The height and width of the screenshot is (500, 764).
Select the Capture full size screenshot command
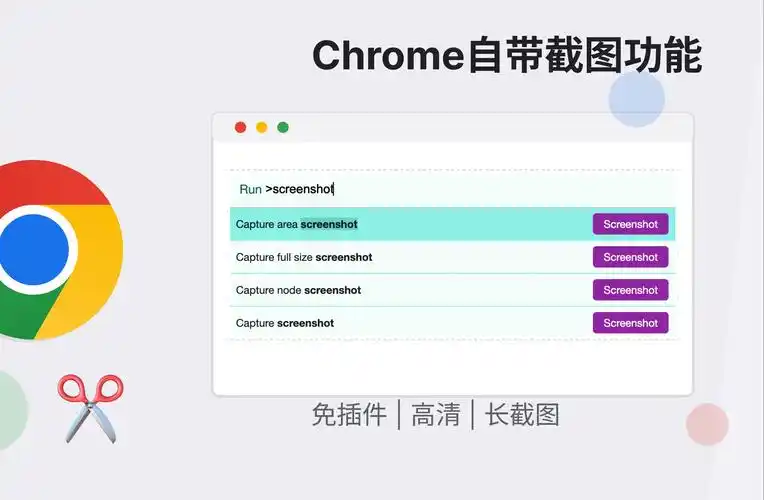coord(304,257)
